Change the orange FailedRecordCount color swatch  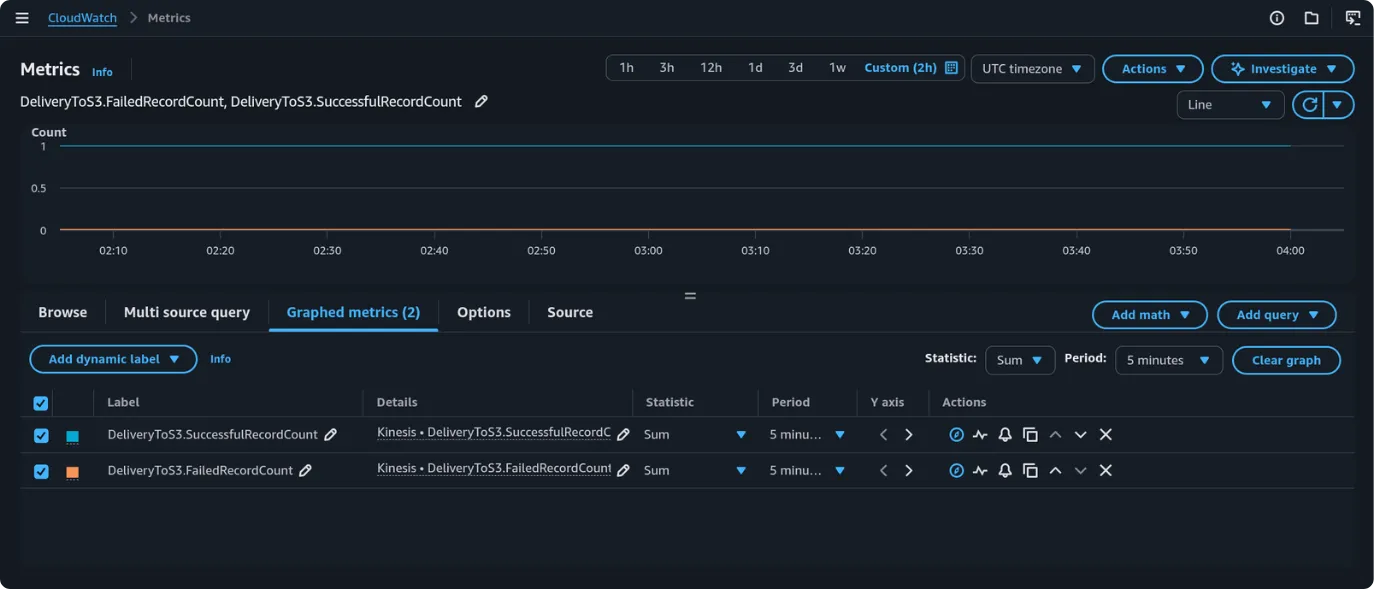(72, 472)
